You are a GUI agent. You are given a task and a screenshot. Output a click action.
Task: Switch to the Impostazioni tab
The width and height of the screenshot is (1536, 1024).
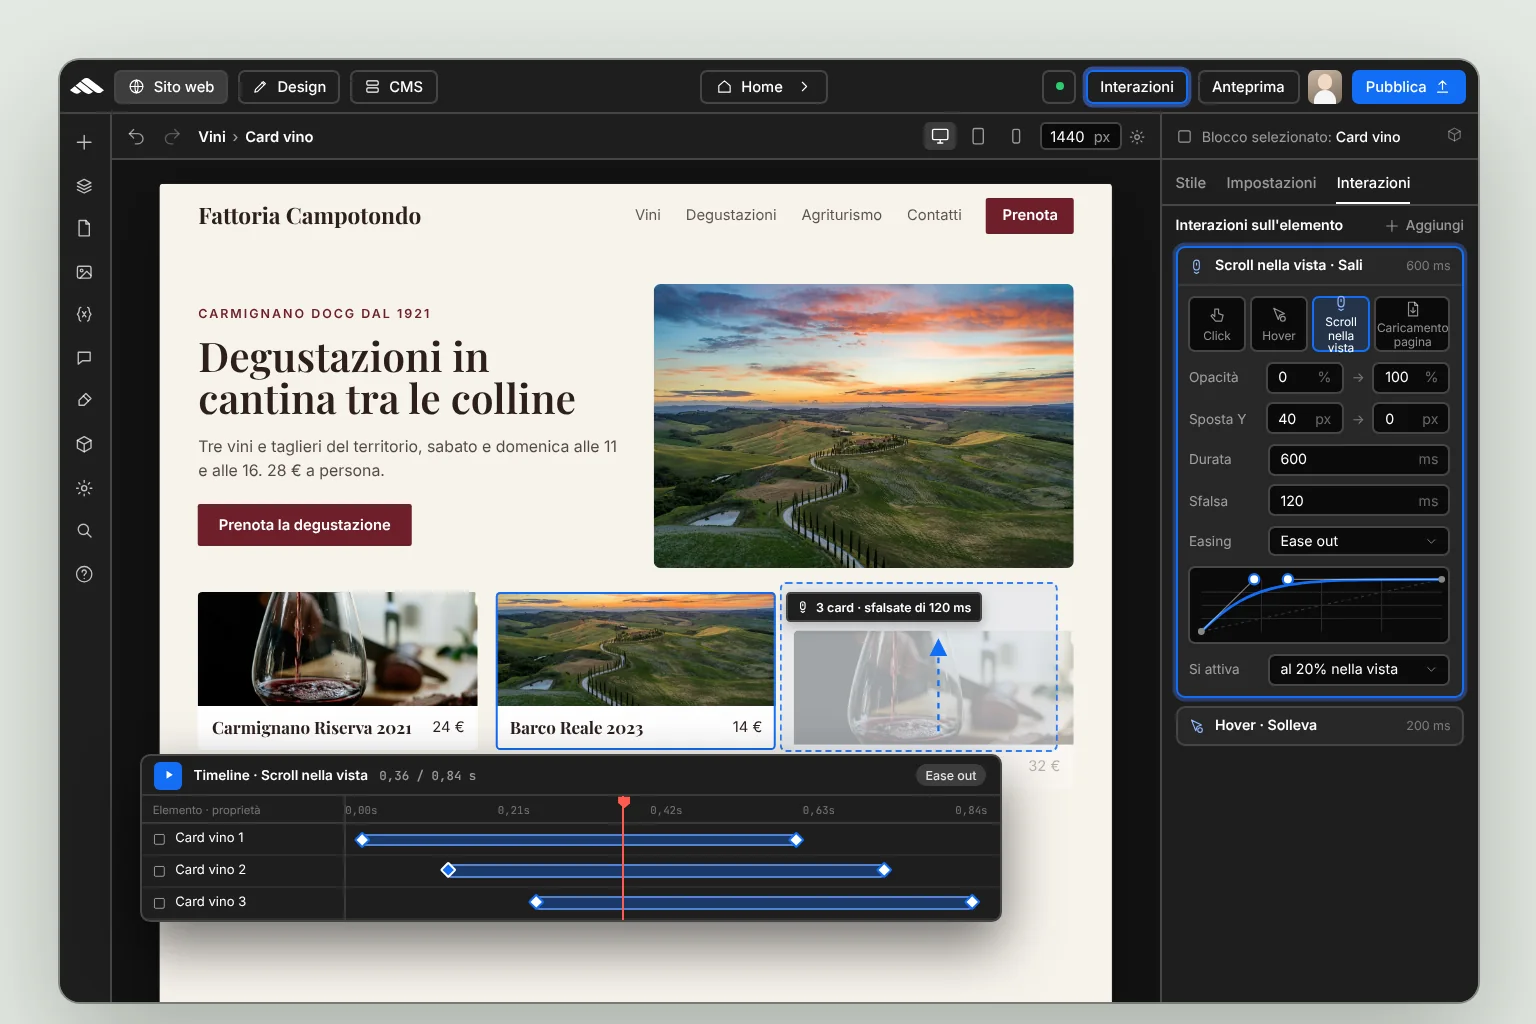point(1271,183)
